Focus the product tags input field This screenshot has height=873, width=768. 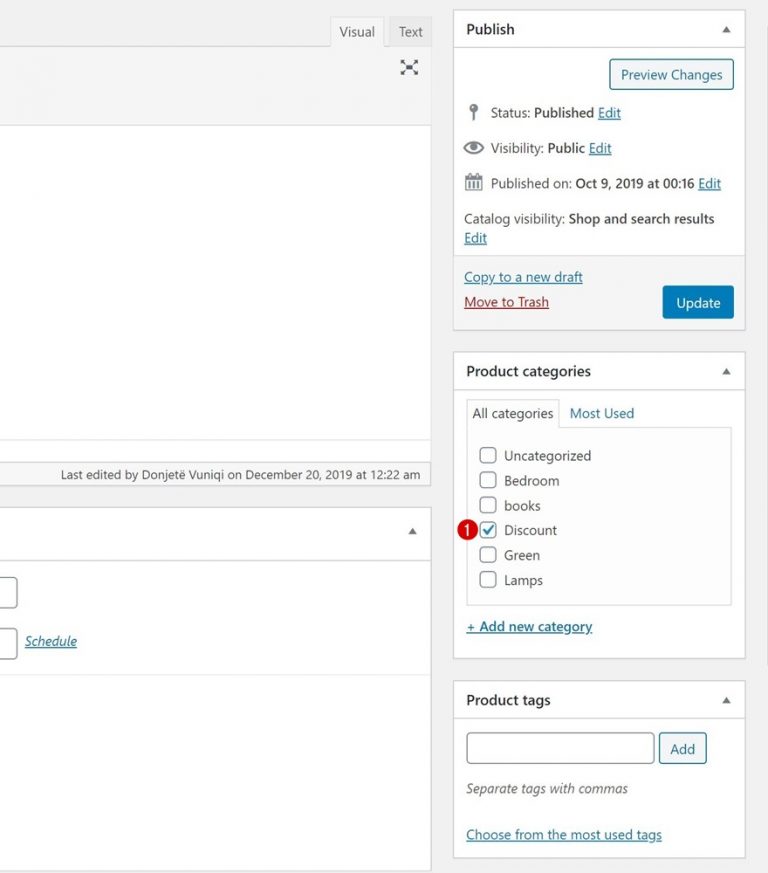pyautogui.click(x=560, y=749)
